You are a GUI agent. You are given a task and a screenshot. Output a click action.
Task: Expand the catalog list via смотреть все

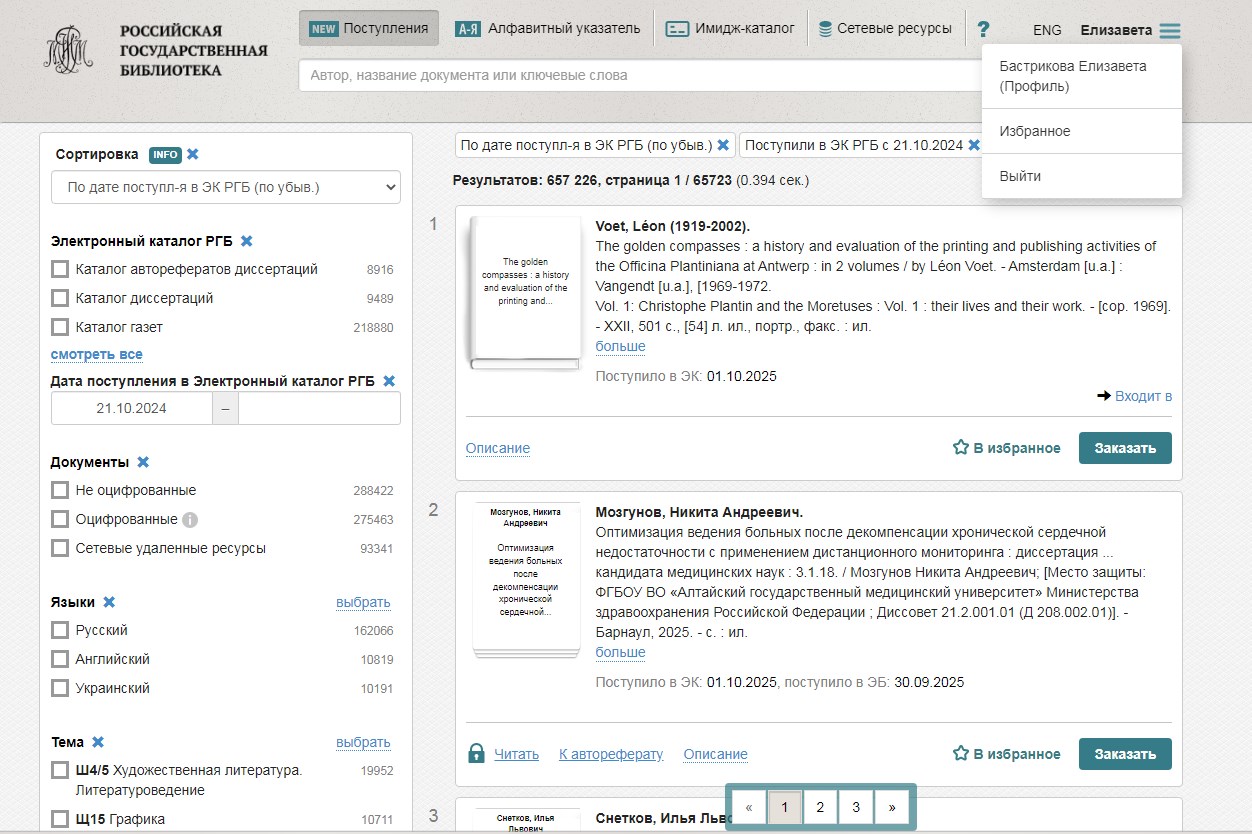coord(97,354)
